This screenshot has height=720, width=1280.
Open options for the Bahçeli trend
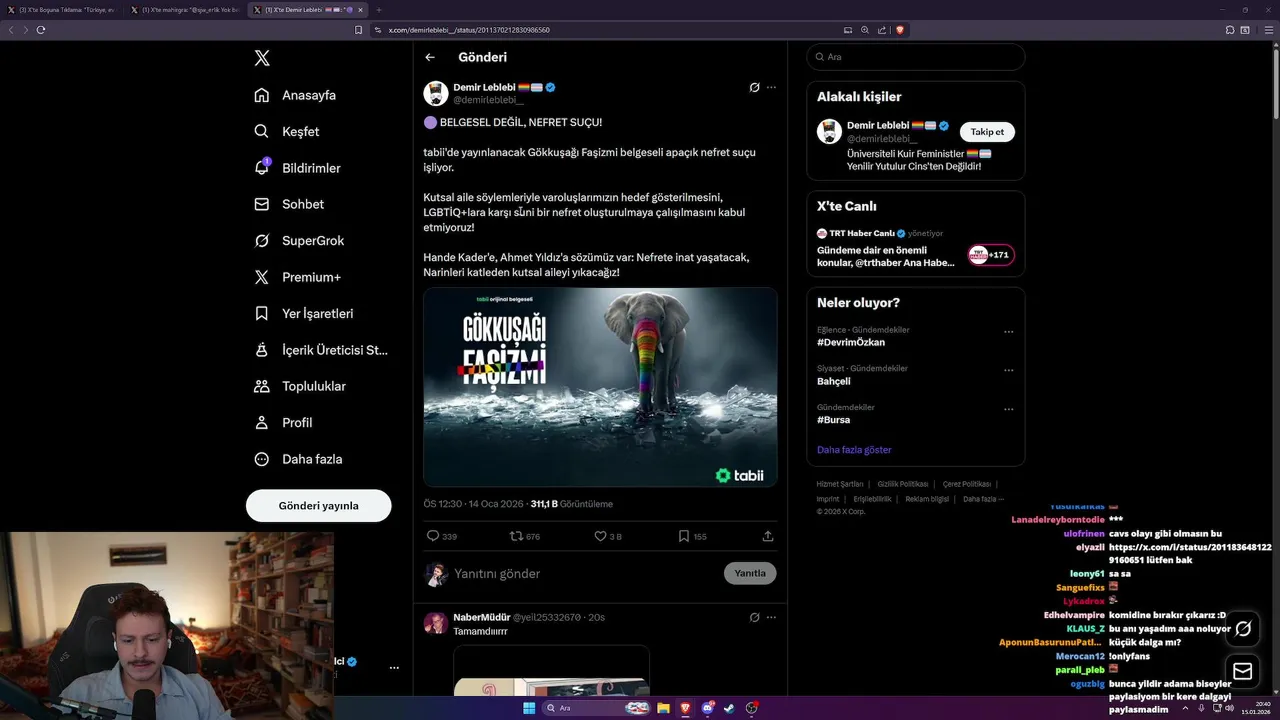pos(1008,370)
